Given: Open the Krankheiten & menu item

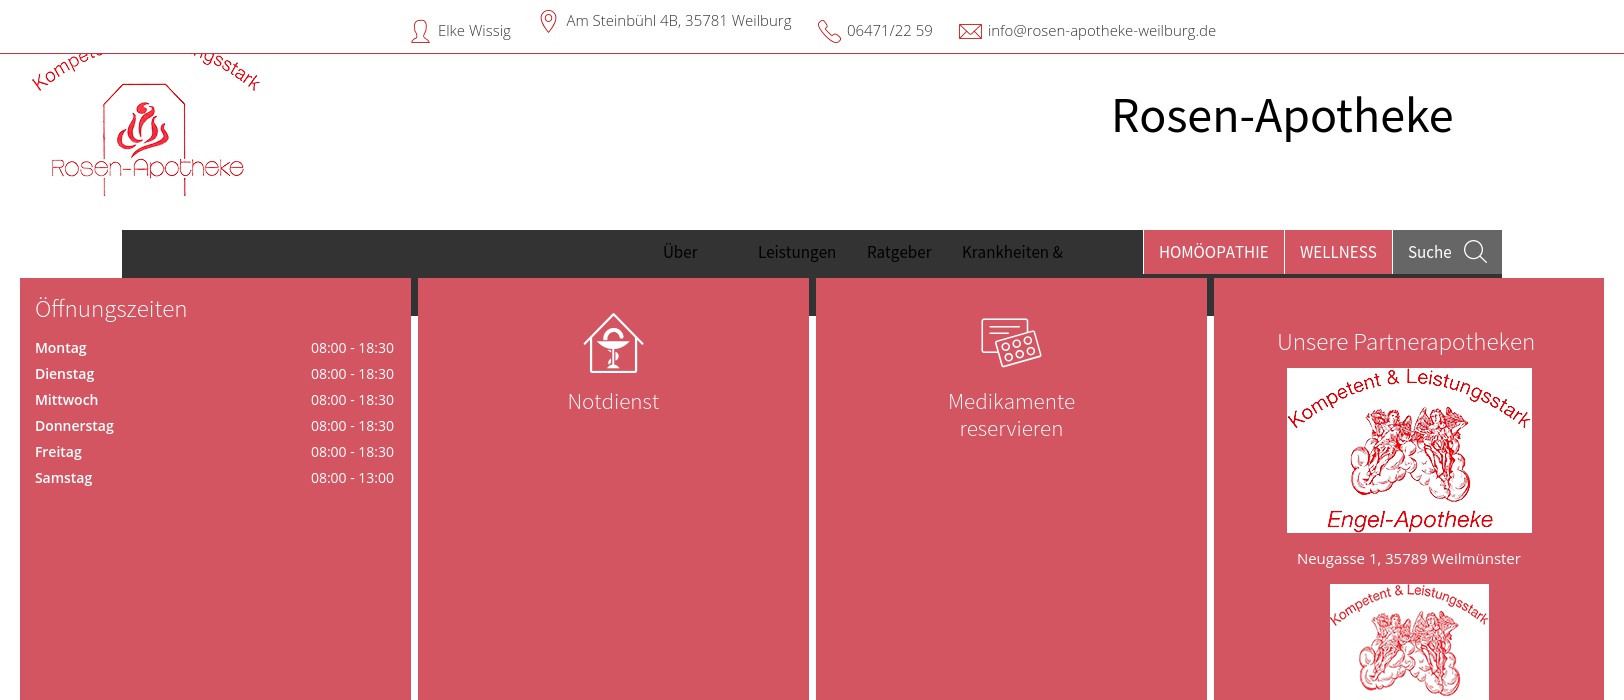Looking at the screenshot, I should pos(1012,252).
